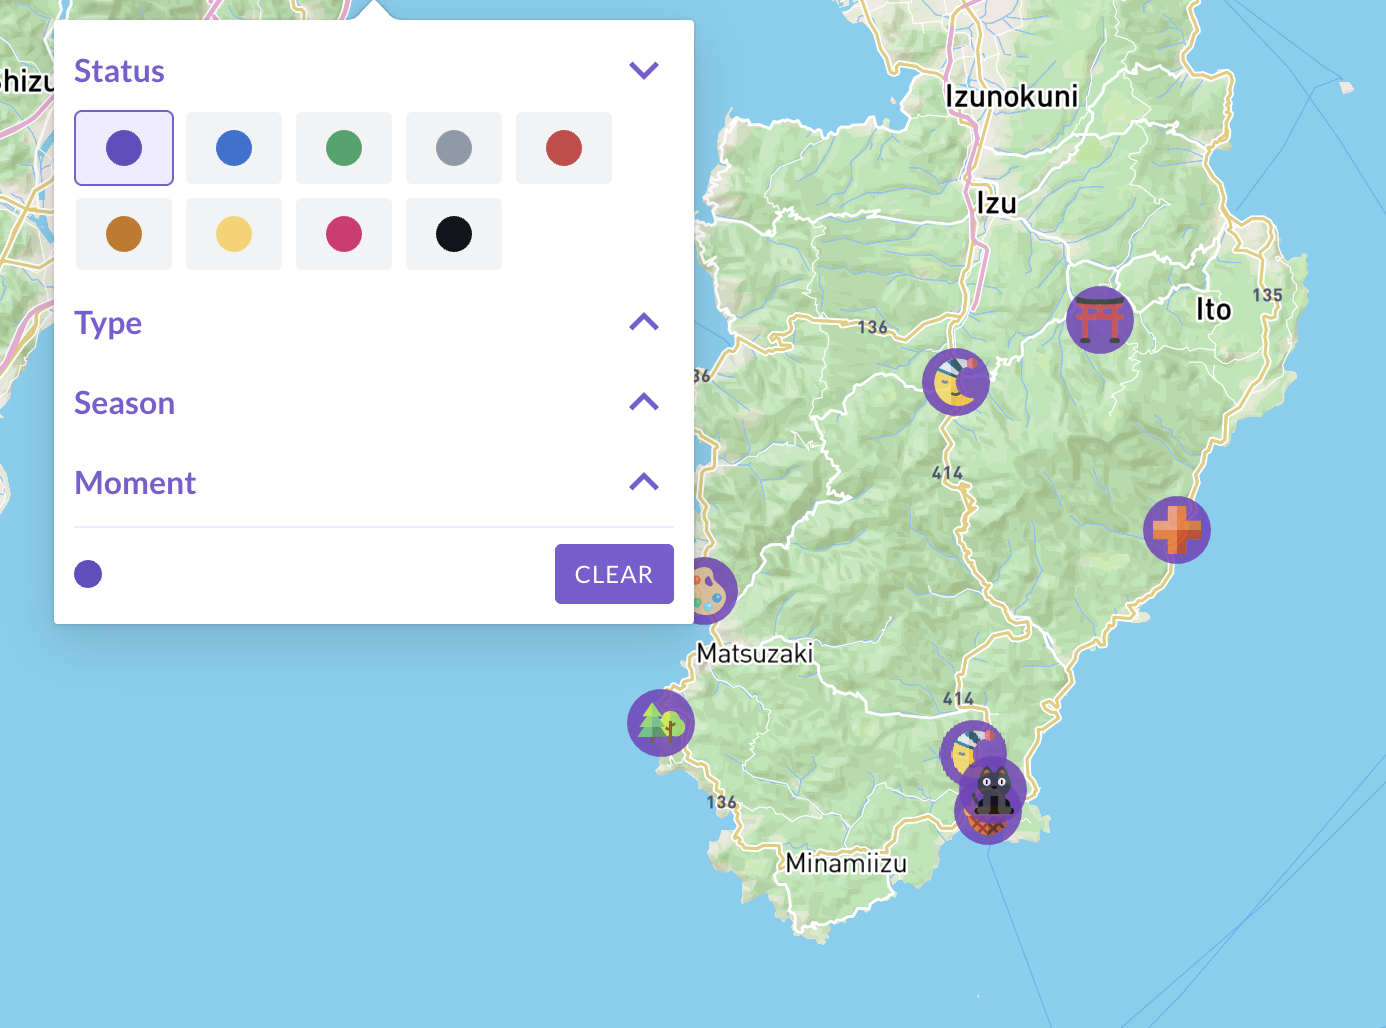Enable the green status filter
Screen dimensions: 1386x1028
(x=344, y=148)
